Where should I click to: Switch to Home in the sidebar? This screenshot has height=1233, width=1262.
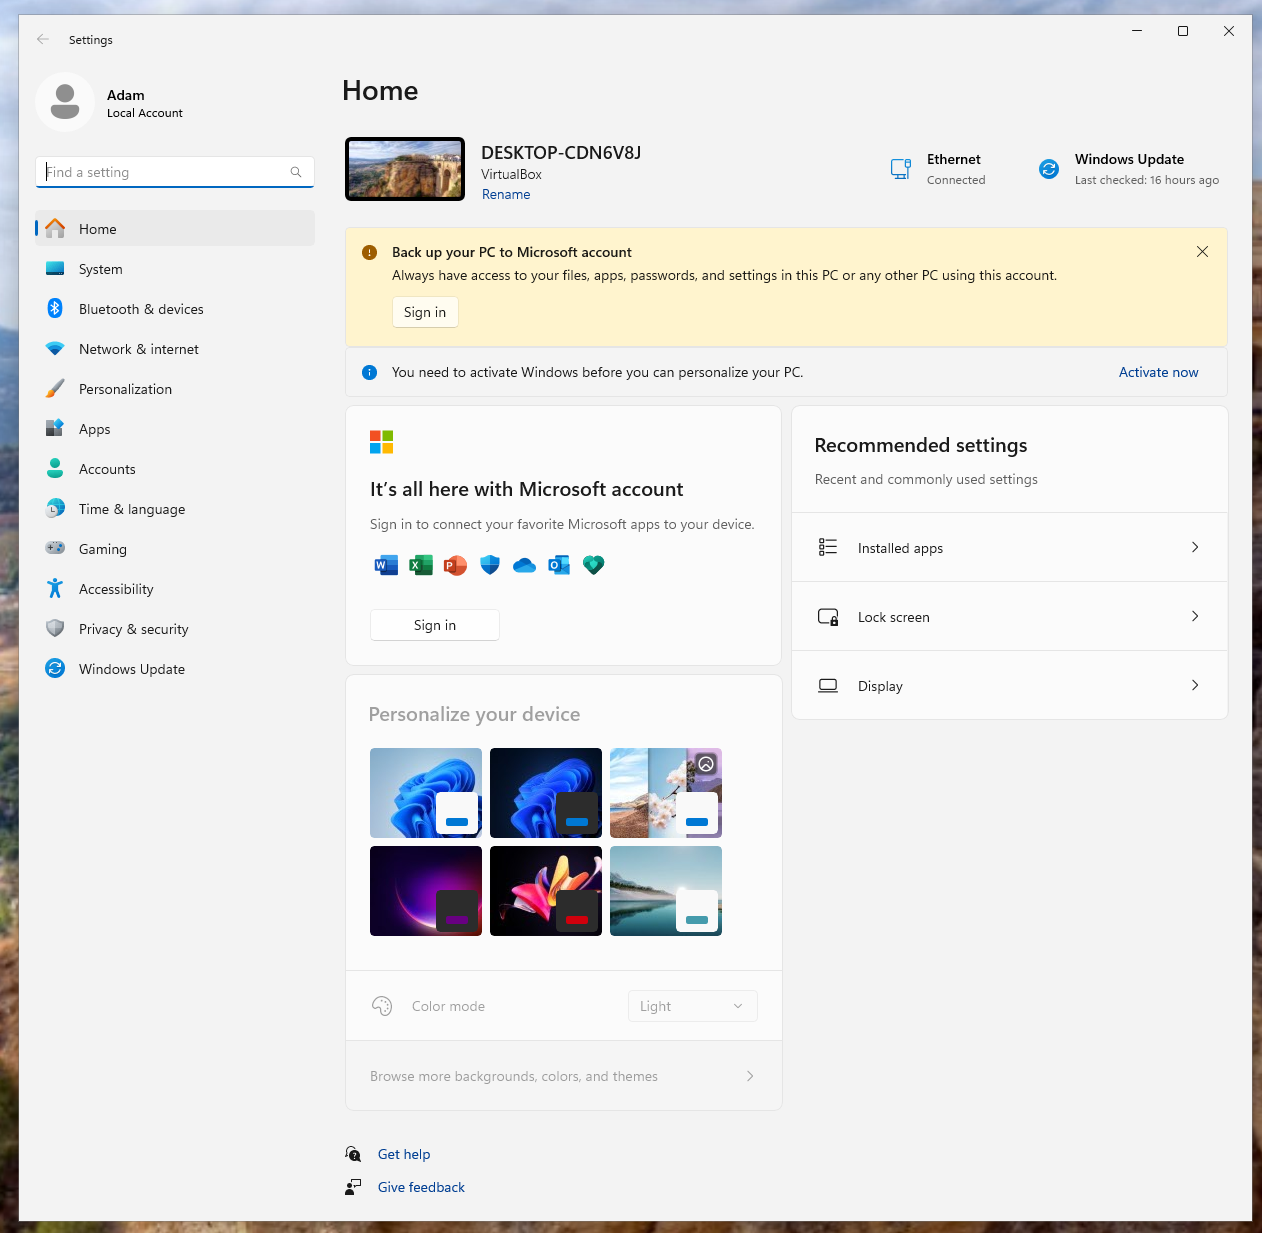coord(97,228)
